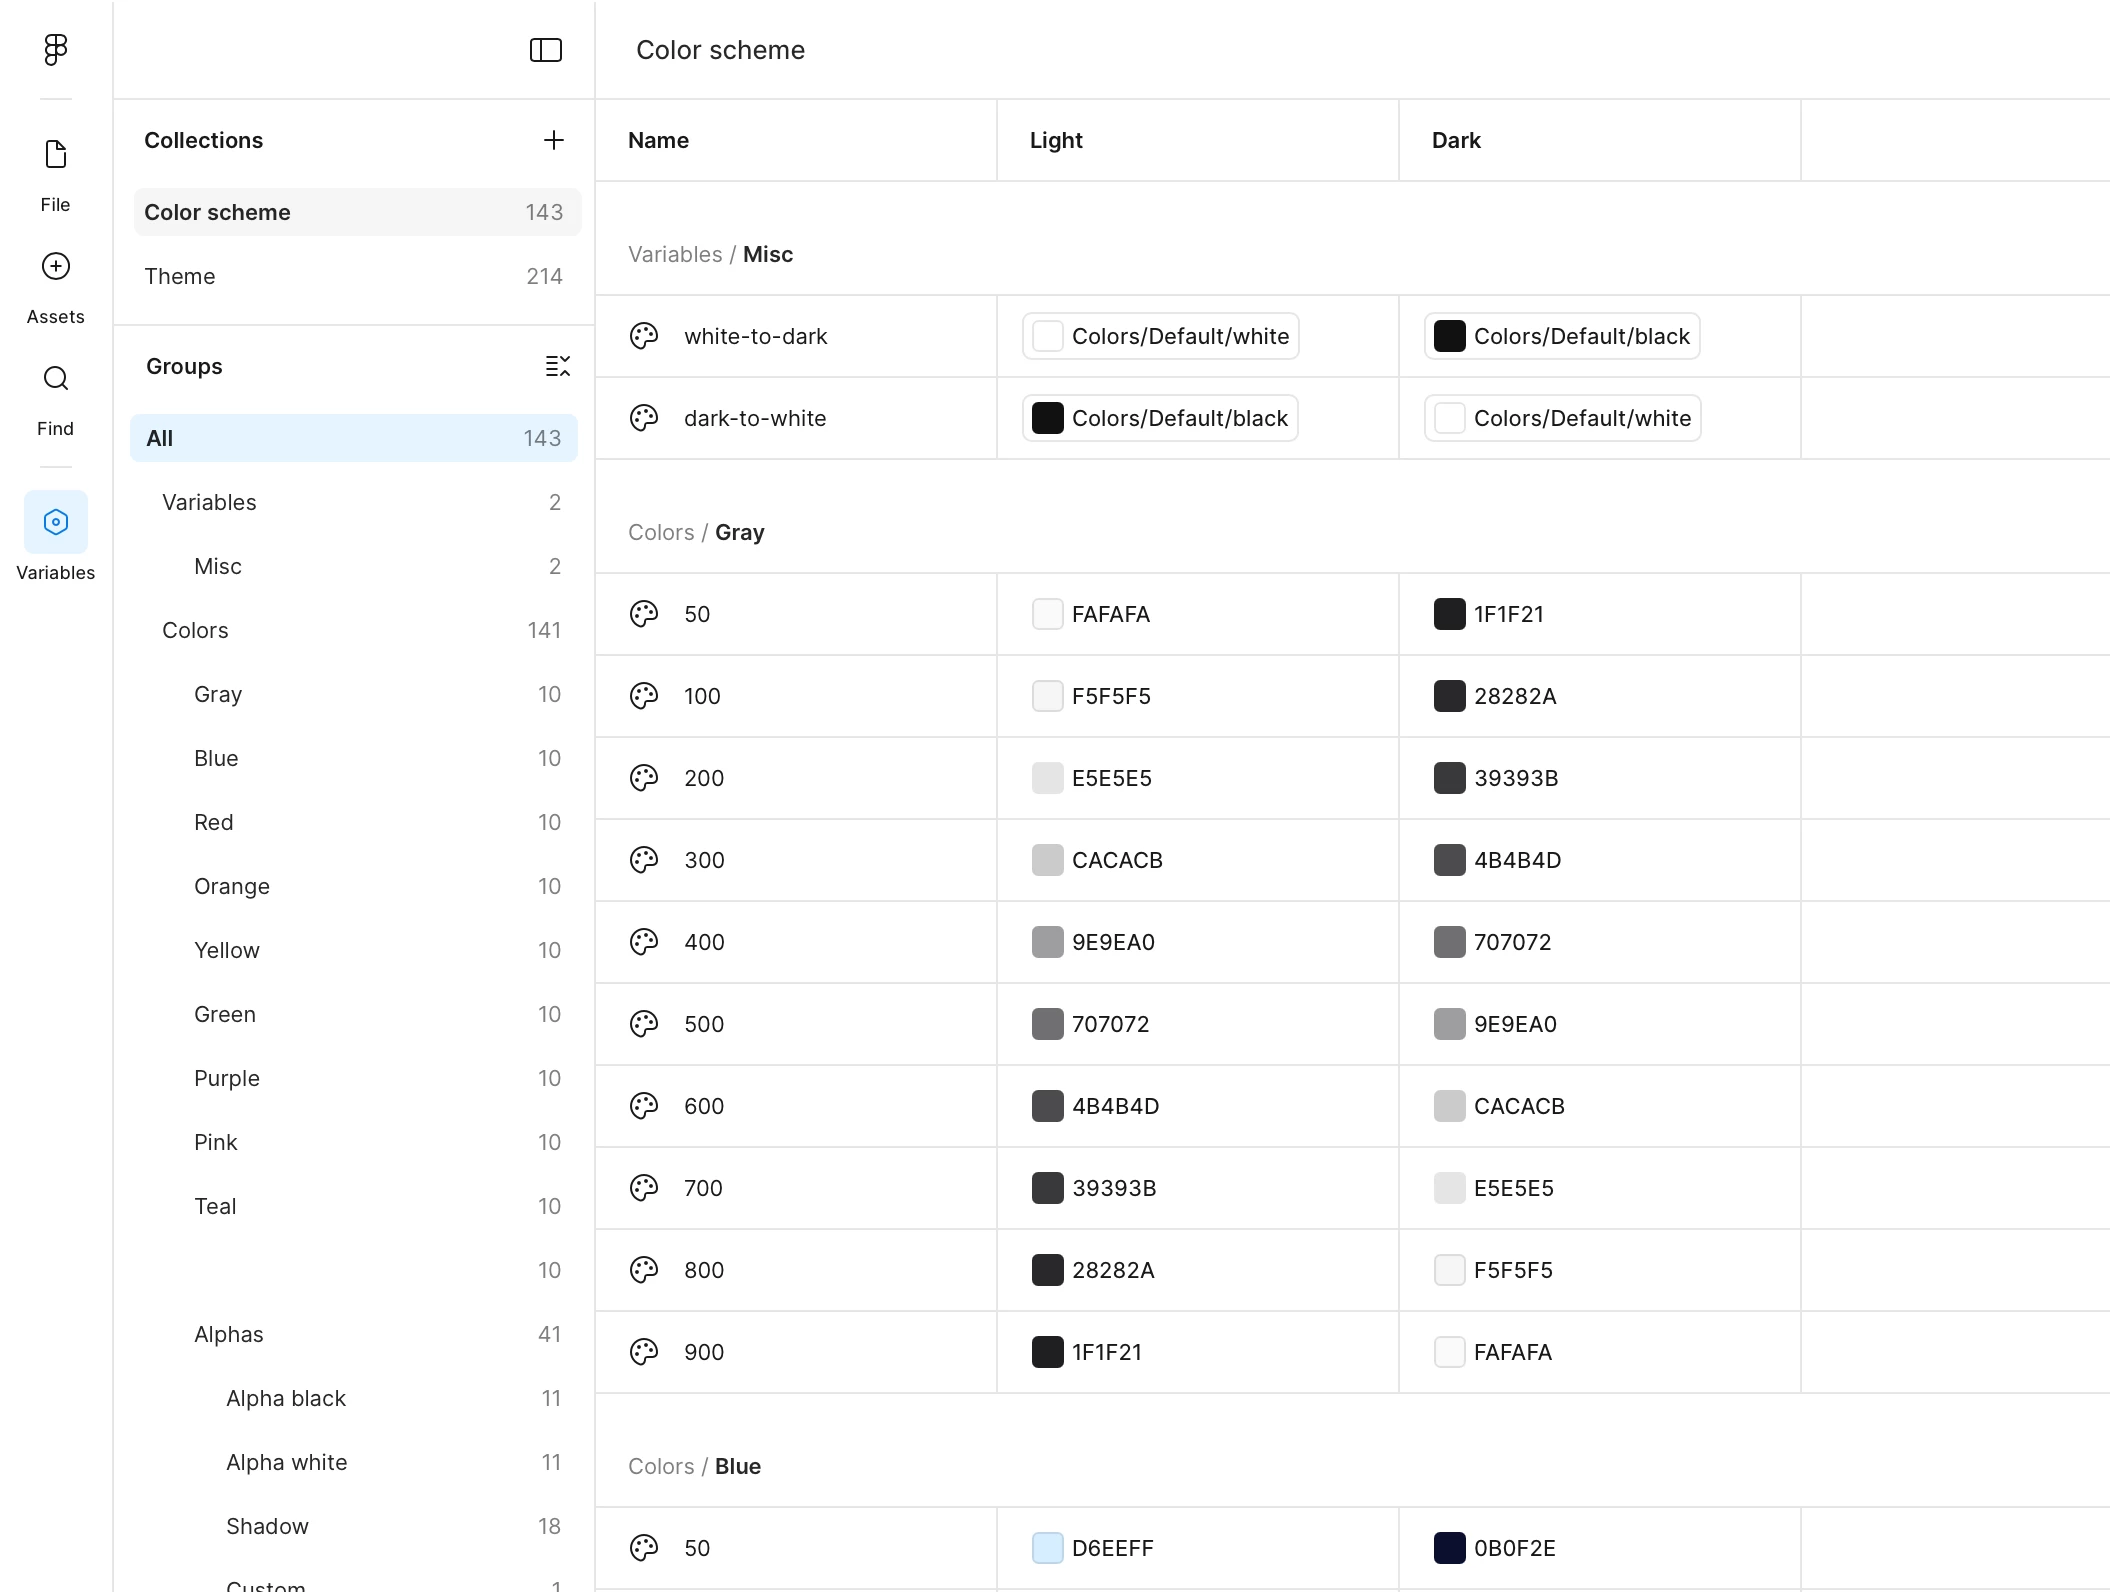Screen dimensions: 2110x1592
Task: Click the Dark mode column header
Action: point(1456,140)
